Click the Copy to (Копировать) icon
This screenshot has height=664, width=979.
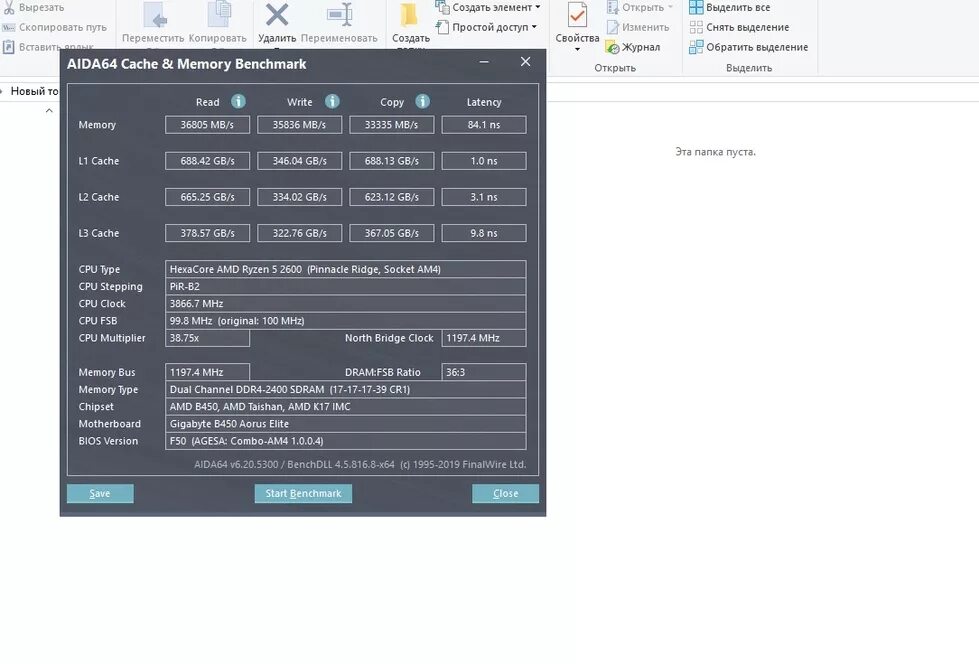click(x=219, y=15)
